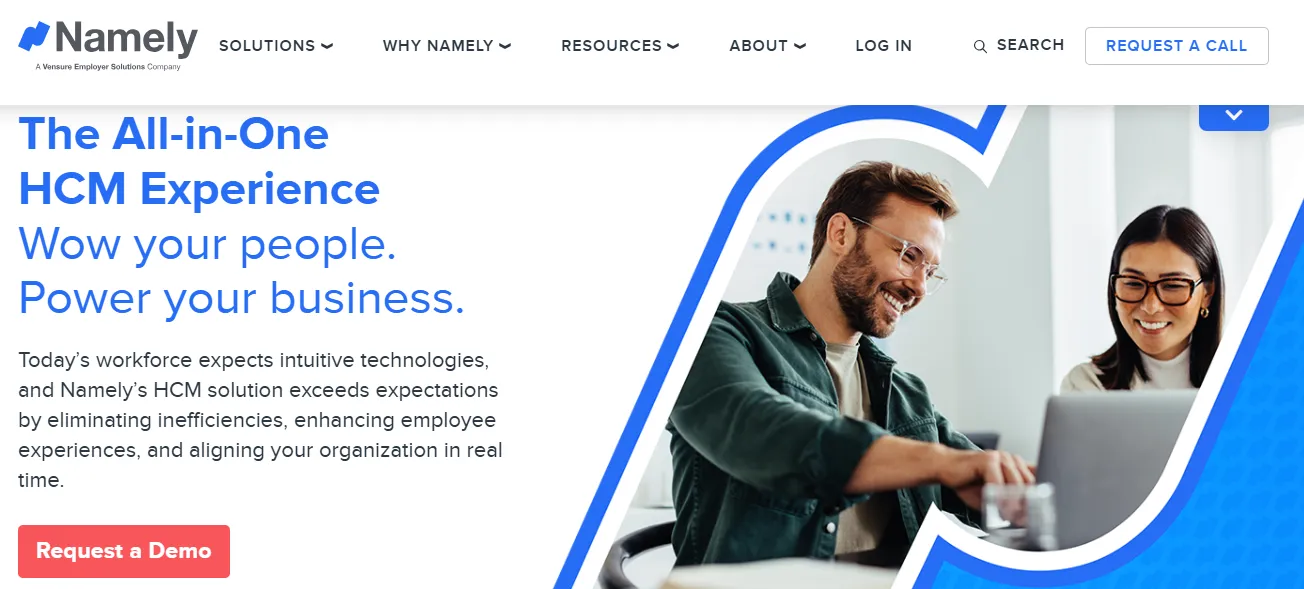Image resolution: width=1304 pixels, height=589 pixels.
Task: Click the magnifying glass search icon
Action: point(980,46)
